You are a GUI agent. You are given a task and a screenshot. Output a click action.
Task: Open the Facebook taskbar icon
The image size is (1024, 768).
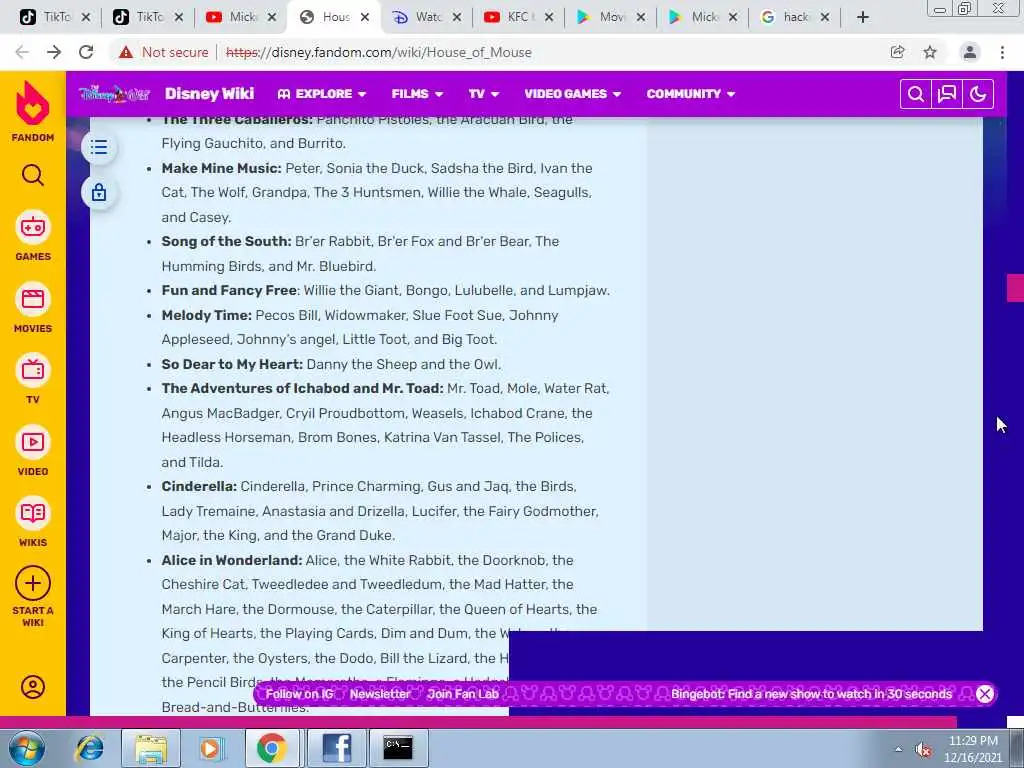coord(337,748)
